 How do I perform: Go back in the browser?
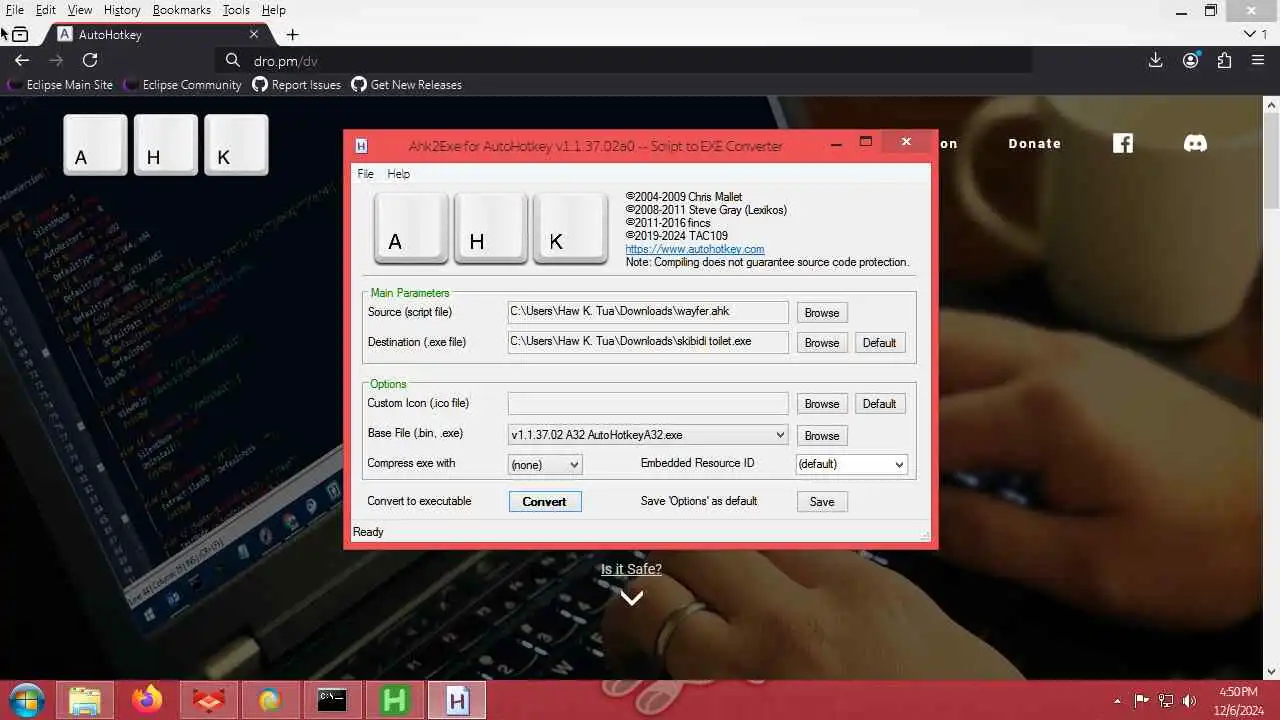click(x=22, y=60)
